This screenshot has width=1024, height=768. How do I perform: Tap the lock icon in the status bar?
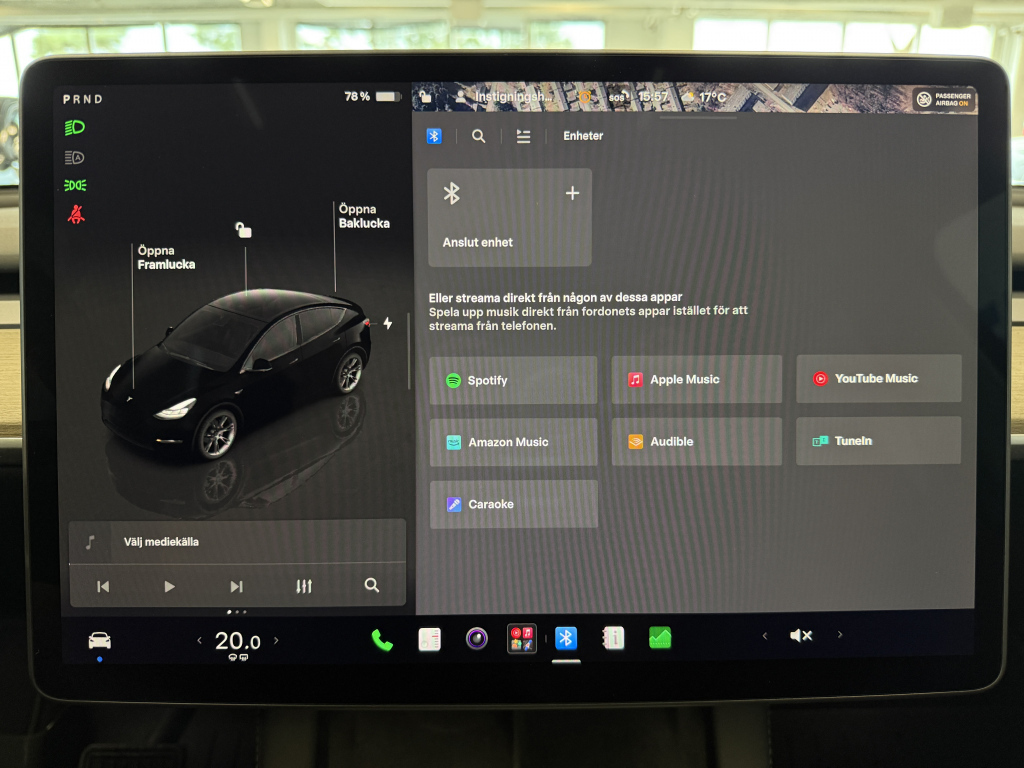425,97
